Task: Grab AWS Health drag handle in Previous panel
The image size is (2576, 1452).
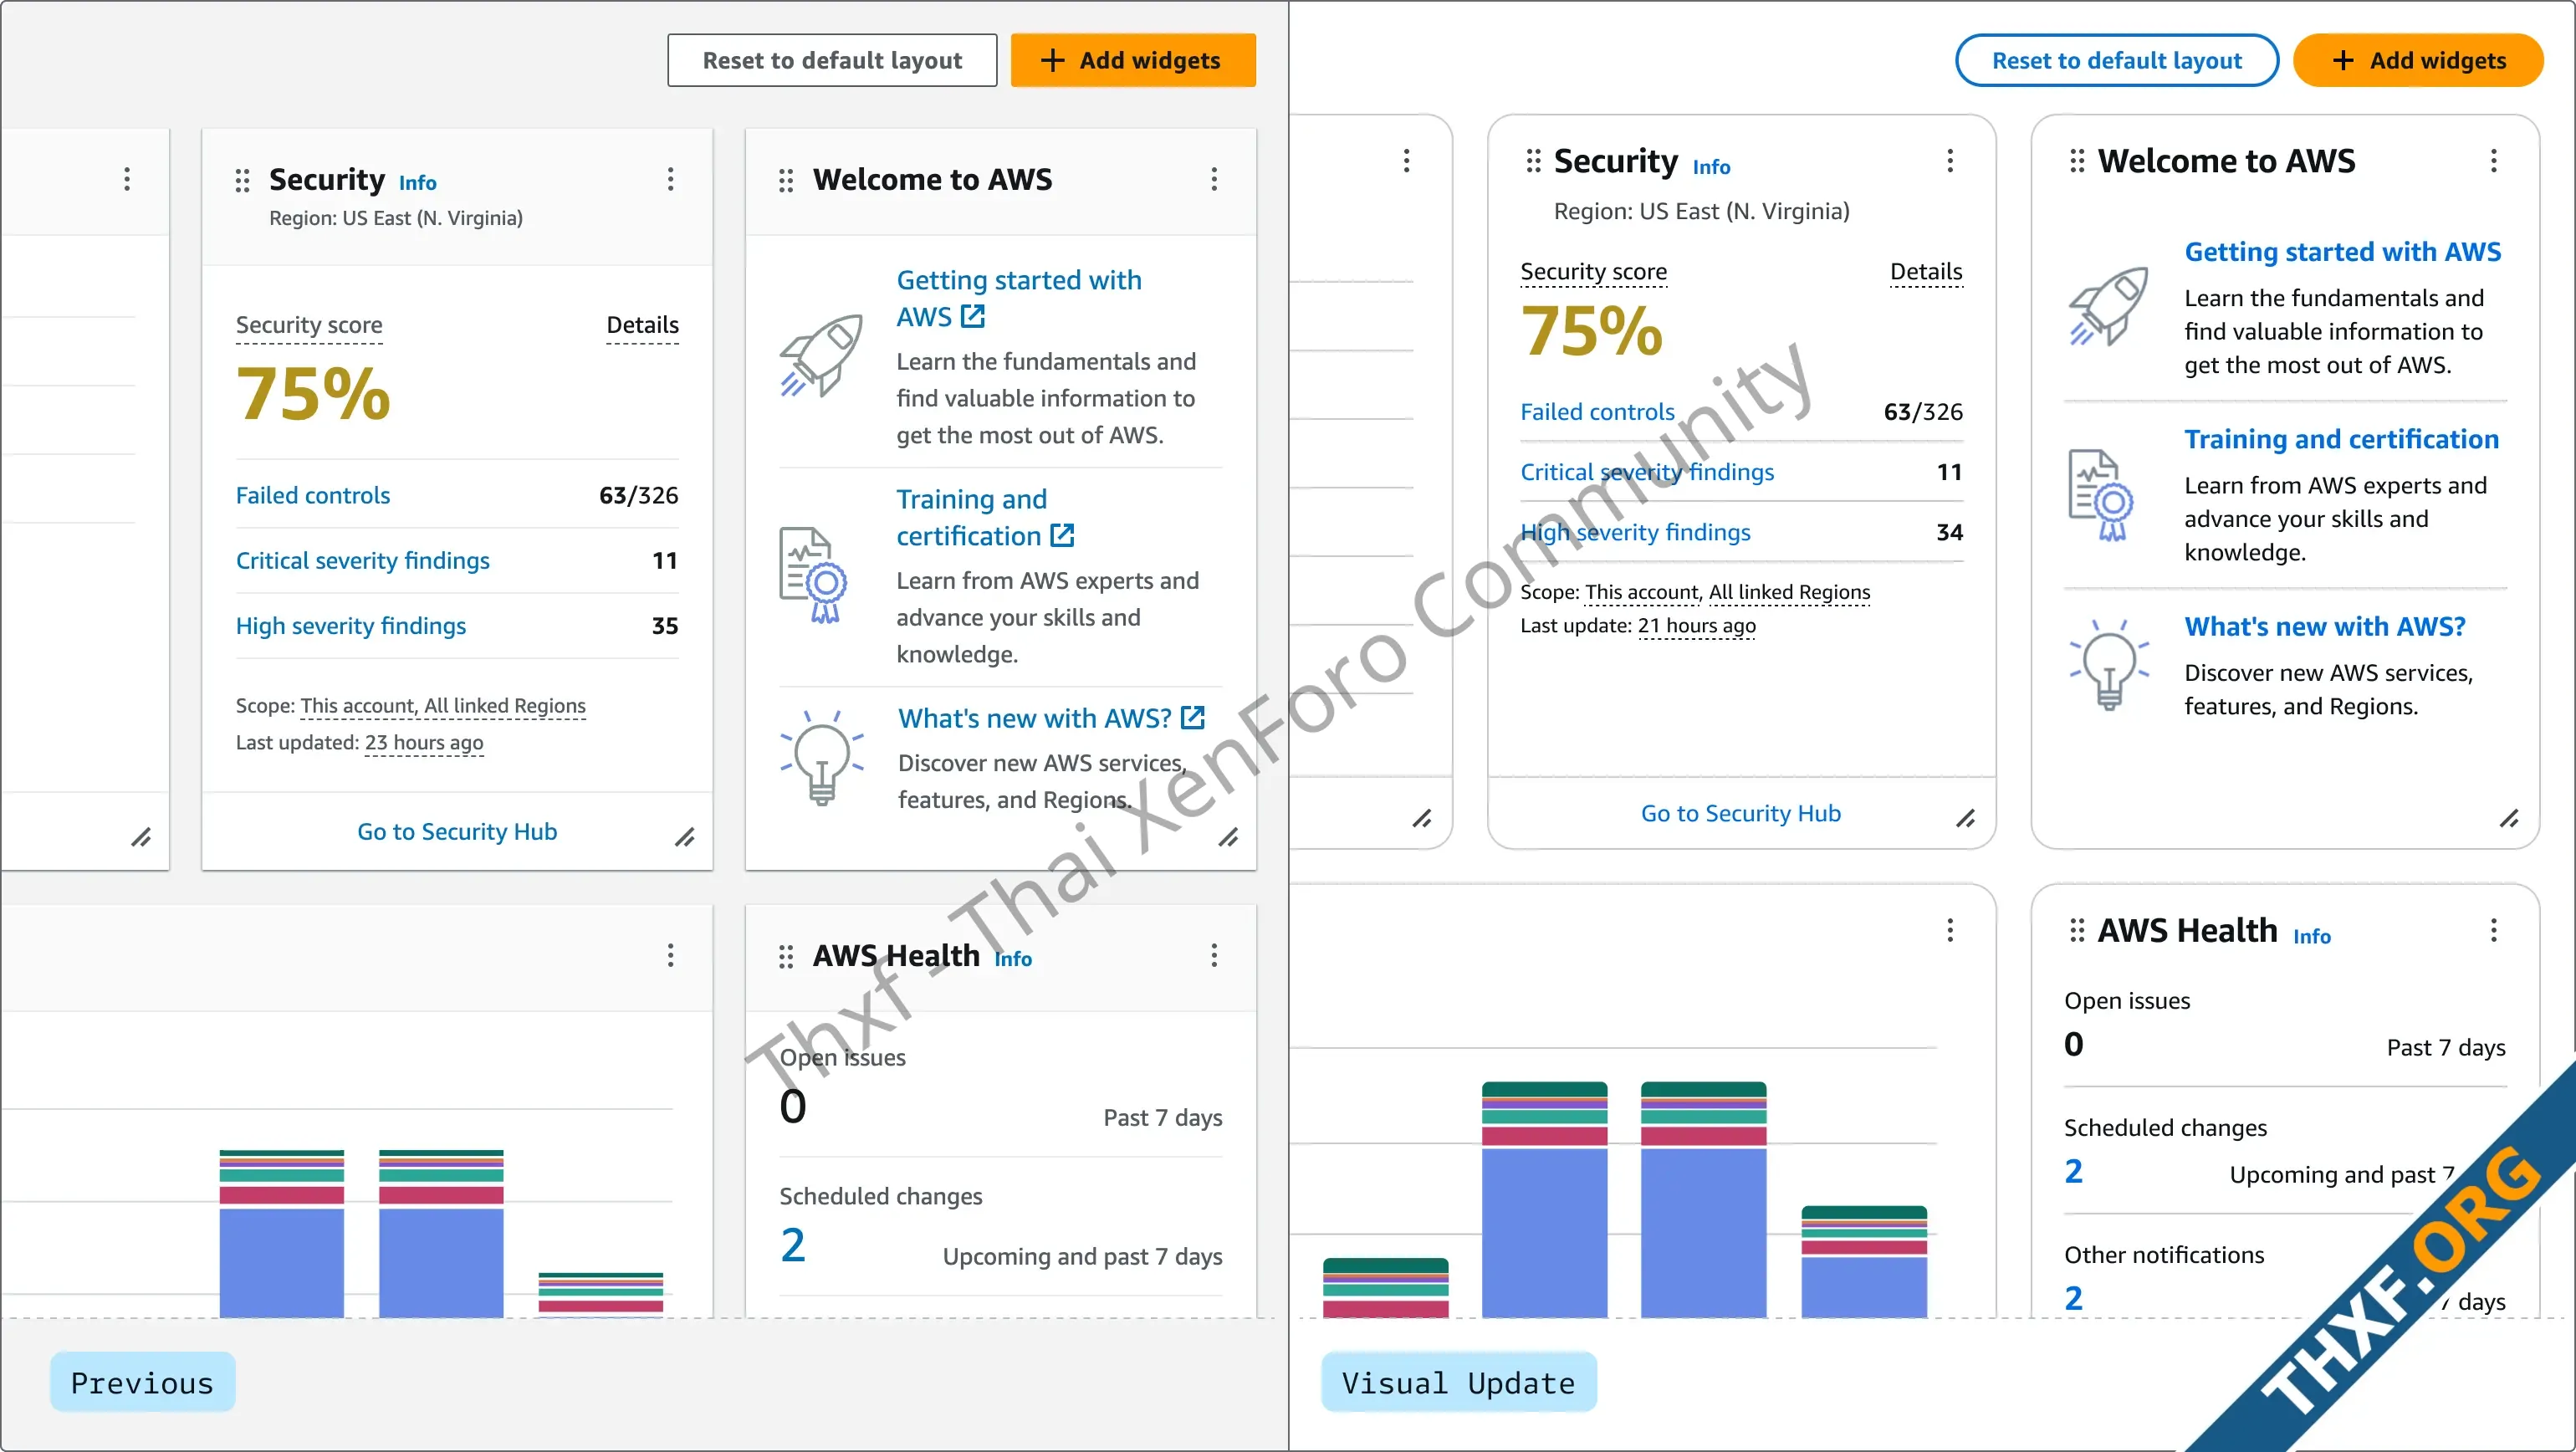Action: 786,957
